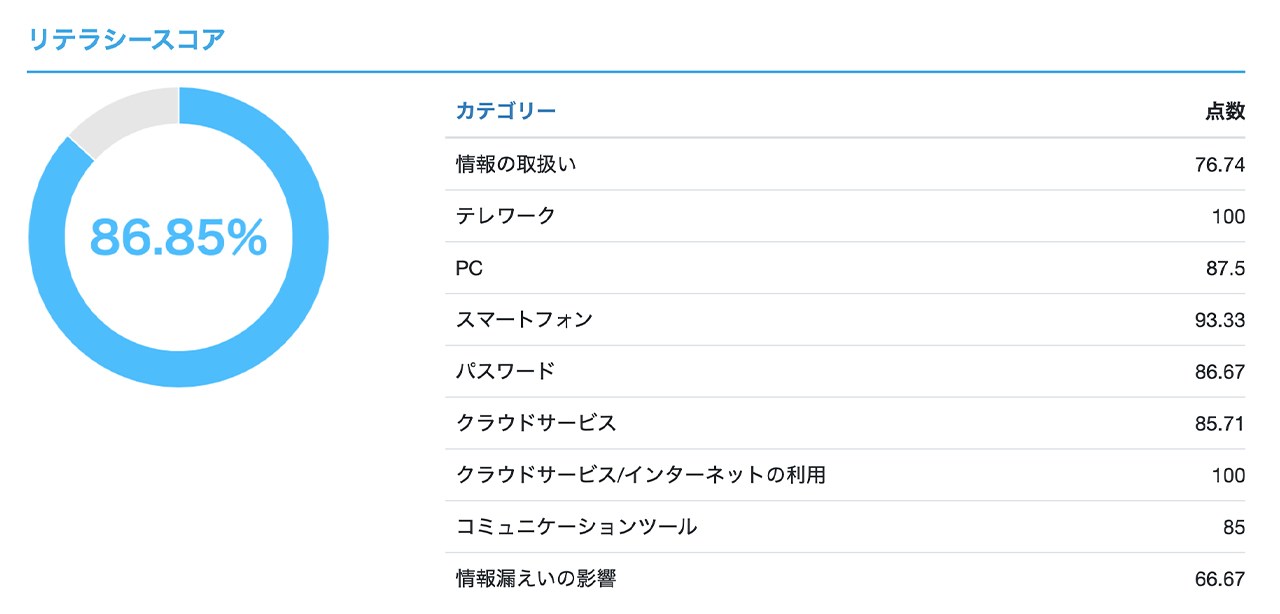Click the 76.74 score value
Viewport: 1280px width, 614px height.
point(1220,165)
